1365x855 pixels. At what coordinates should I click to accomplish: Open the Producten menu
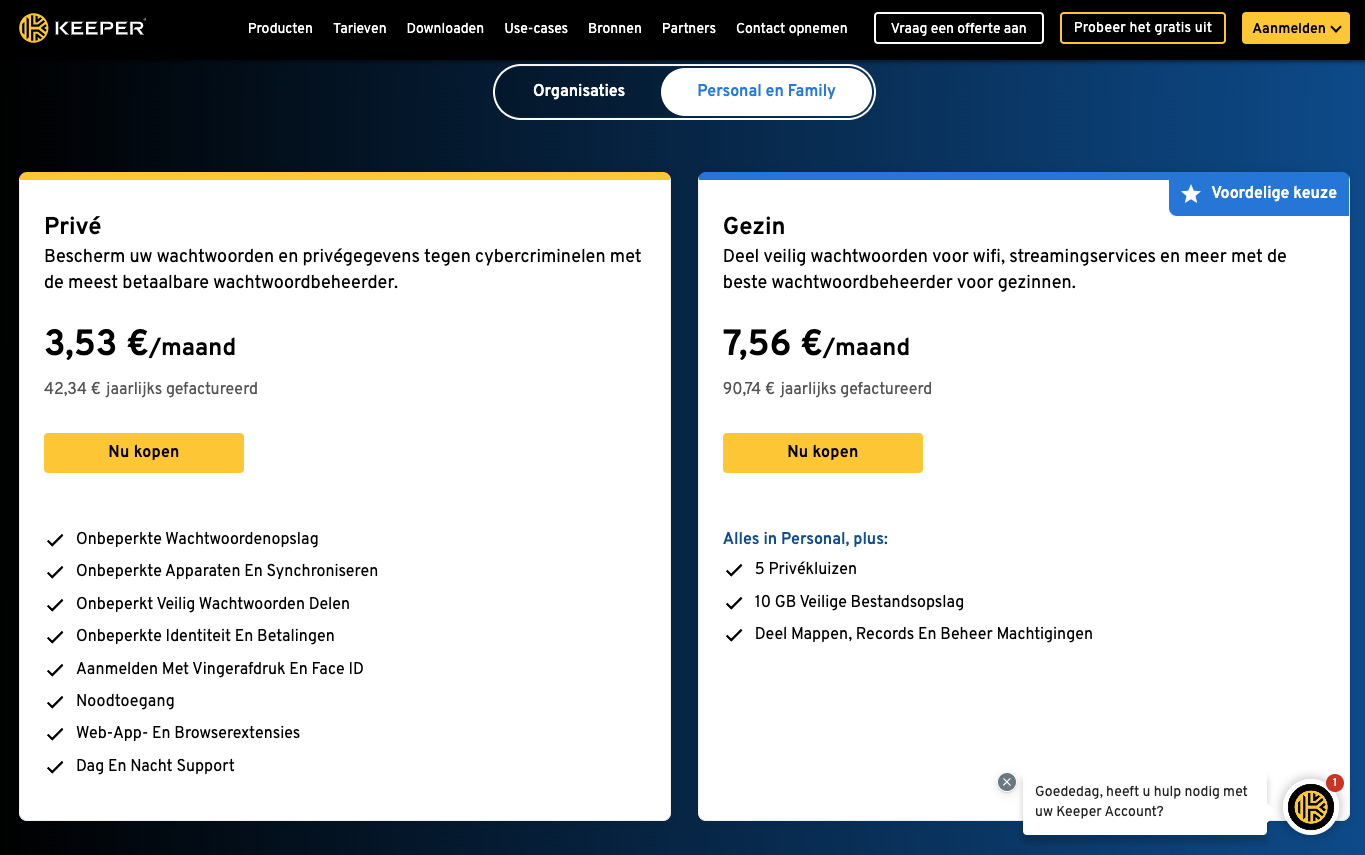[x=280, y=28]
